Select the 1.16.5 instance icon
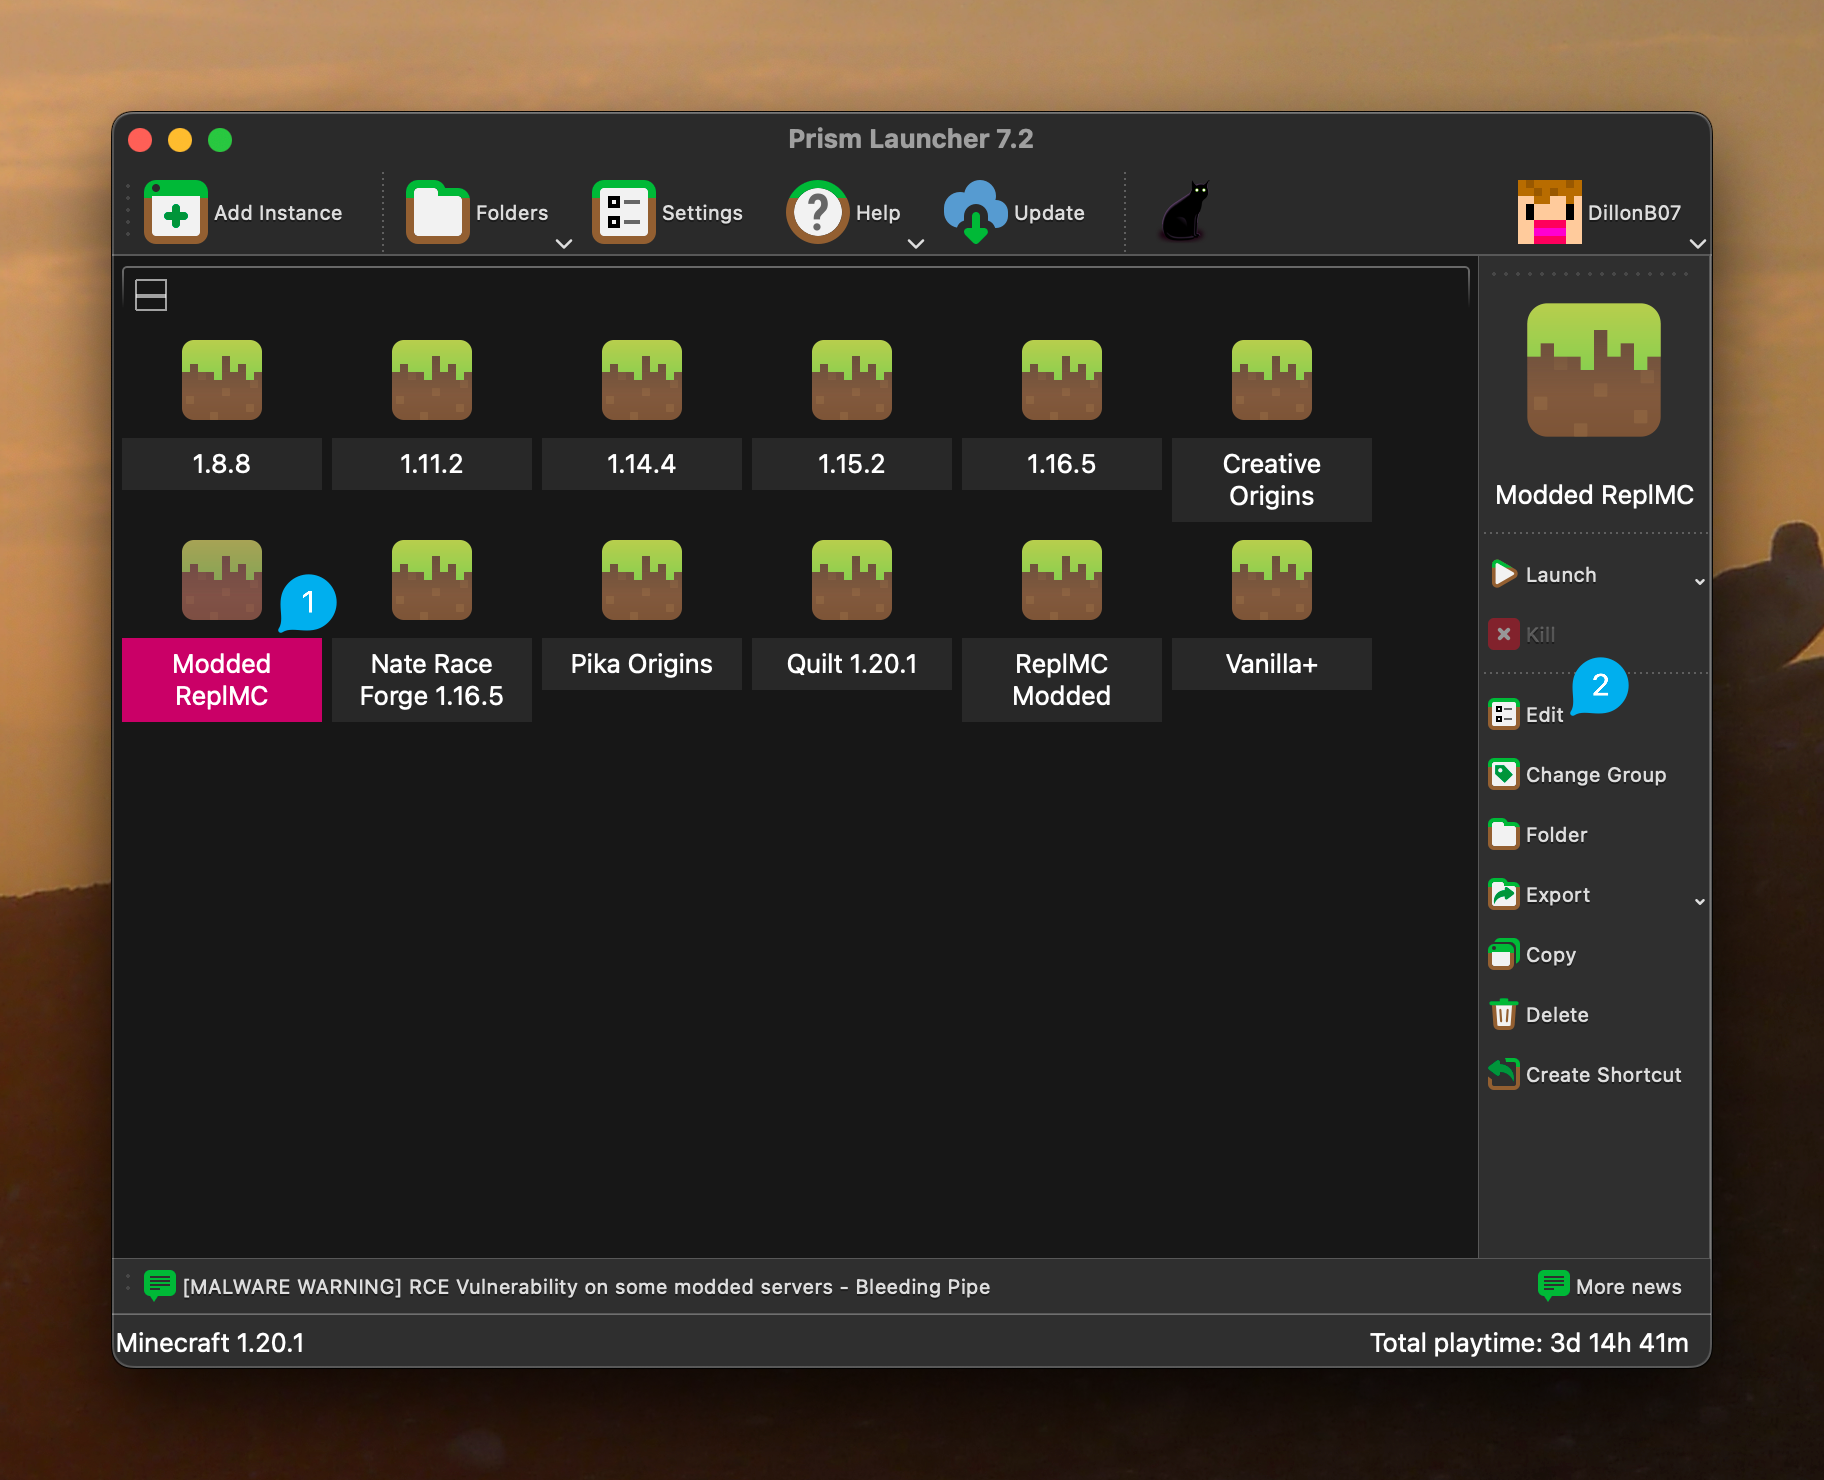 pyautogui.click(x=1062, y=380)
